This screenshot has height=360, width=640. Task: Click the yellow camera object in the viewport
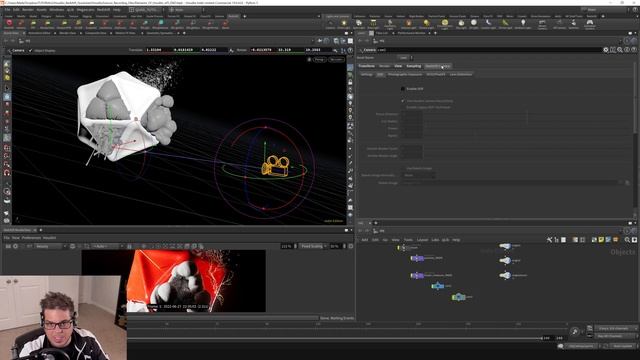click(x=276, y=165)
